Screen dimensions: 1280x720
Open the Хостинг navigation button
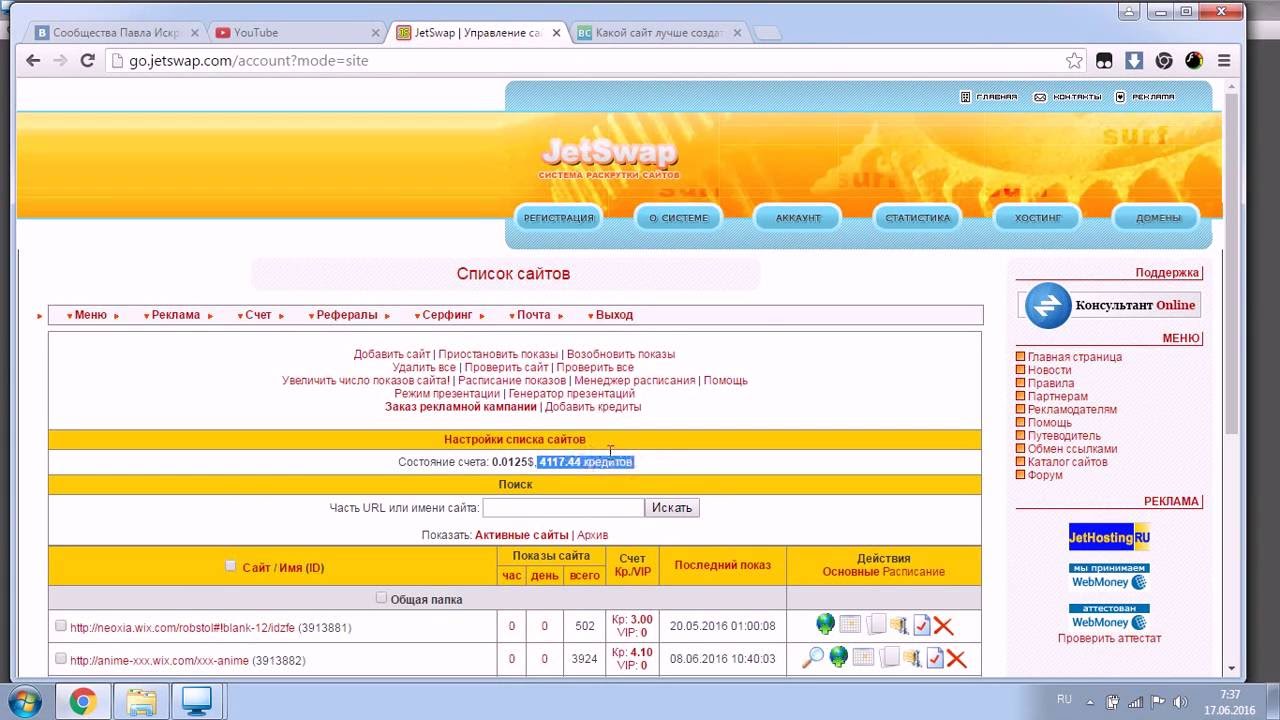[x=1038, y=217]
